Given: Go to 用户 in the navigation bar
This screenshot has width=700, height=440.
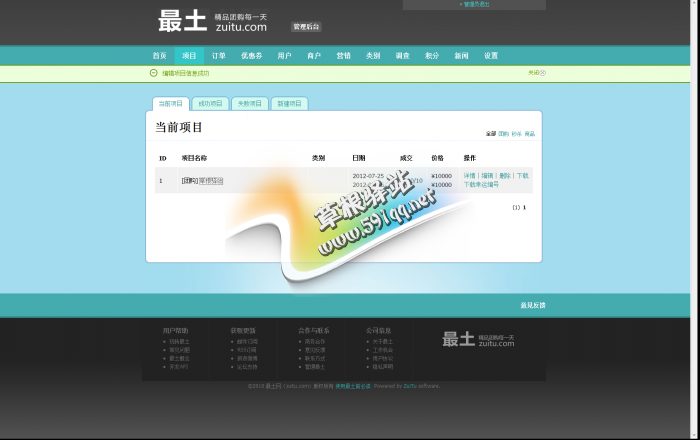Looking at the screenshot, I should coord(284,56).
